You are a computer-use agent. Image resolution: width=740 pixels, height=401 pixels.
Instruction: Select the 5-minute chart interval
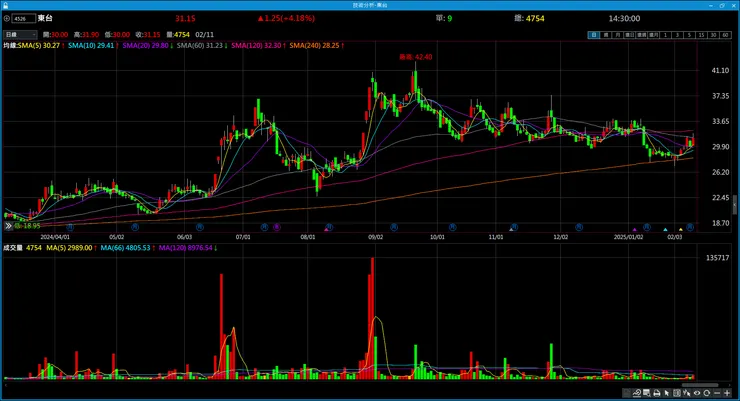690,35
